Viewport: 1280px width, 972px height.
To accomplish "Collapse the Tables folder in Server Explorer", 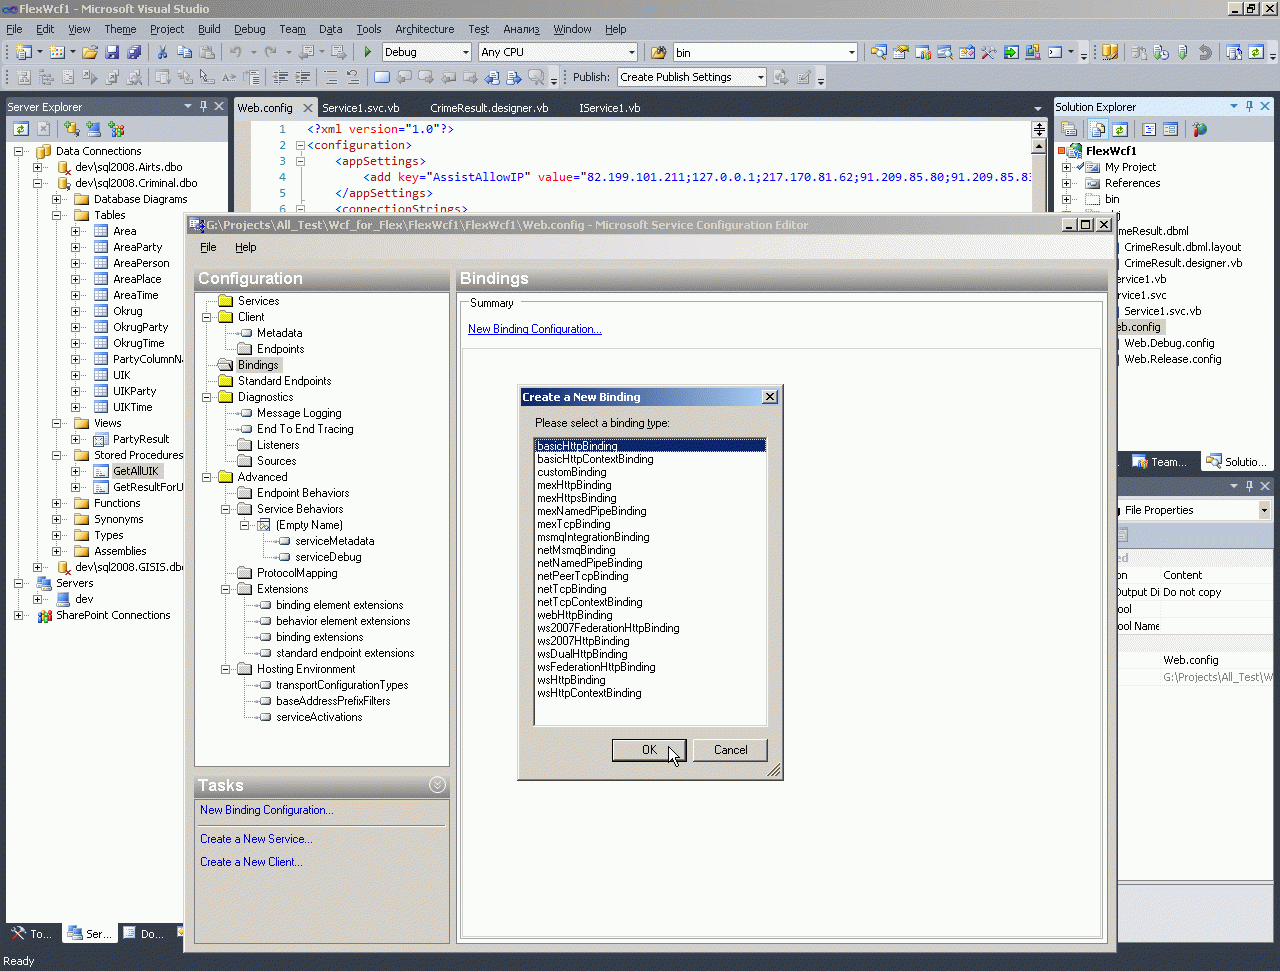I will click(x=57, y=215).
